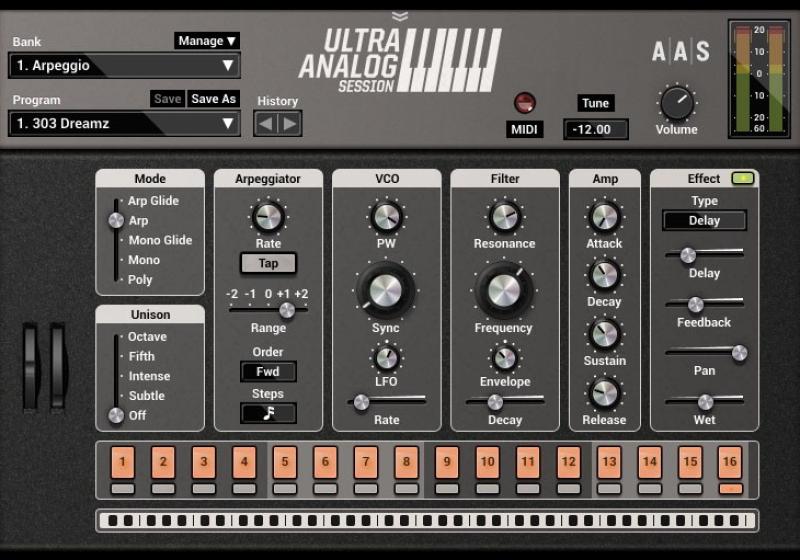Toggle arpeggiator step 13 pad
This screenshot has width=800, height=560.
(x=609, y=462)
